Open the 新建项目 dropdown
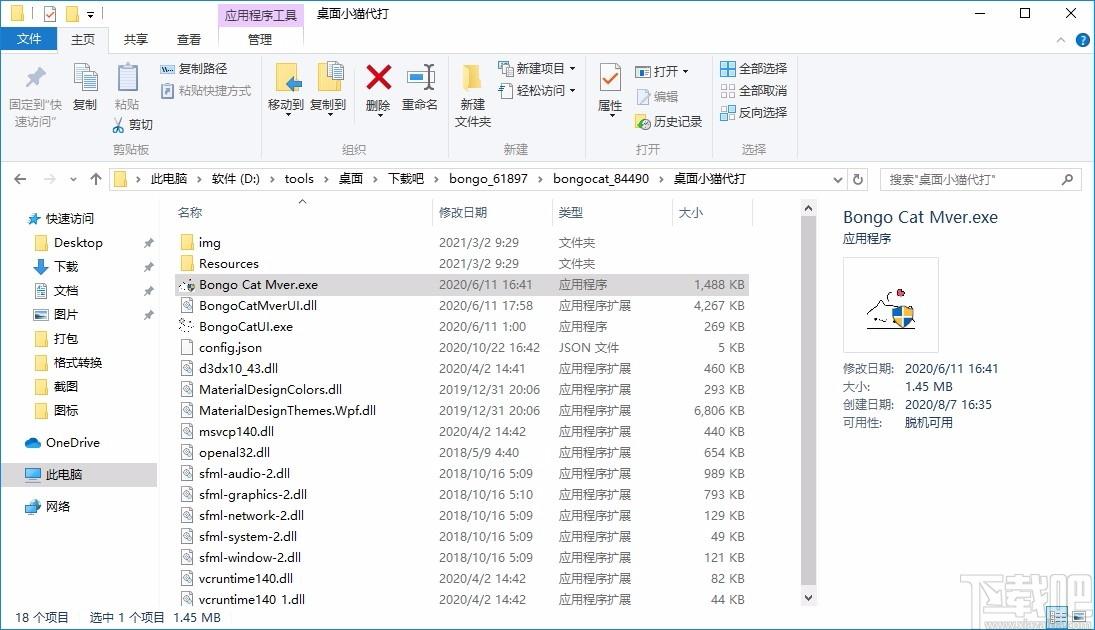The image size is (1095, 630). pos(537,68)
